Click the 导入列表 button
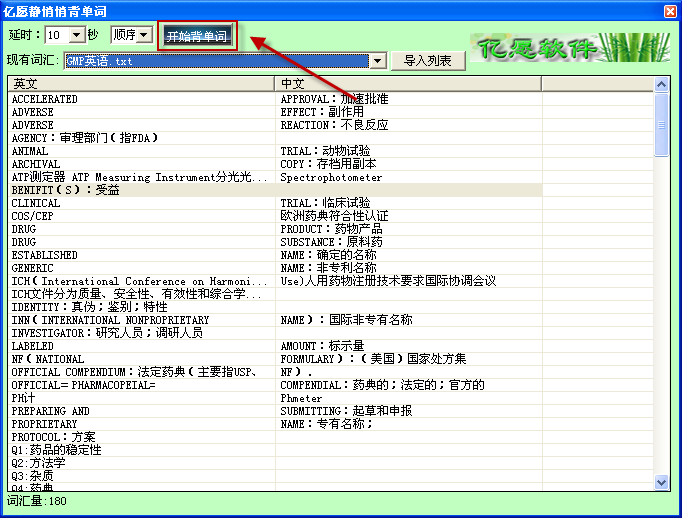Screen dimensions: 682x518 pos(428,60)
